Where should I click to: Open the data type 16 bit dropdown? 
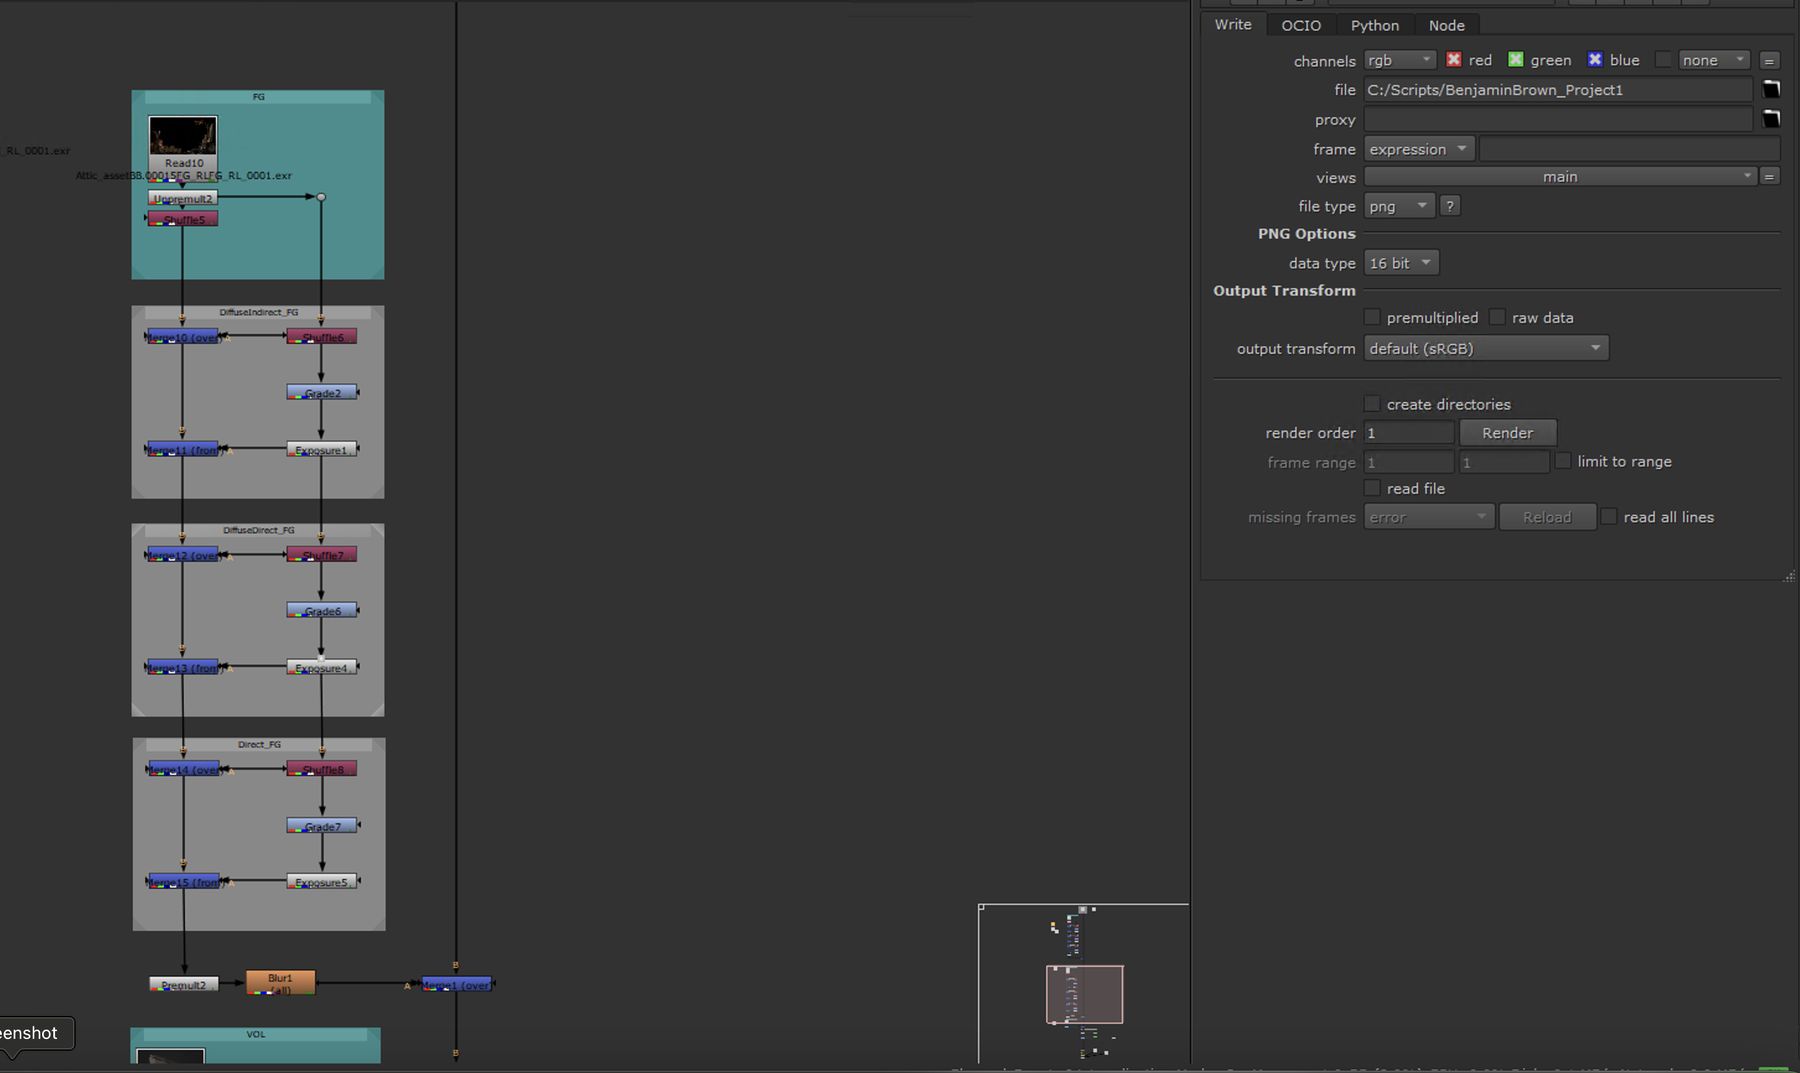(x=1400, y=263)
